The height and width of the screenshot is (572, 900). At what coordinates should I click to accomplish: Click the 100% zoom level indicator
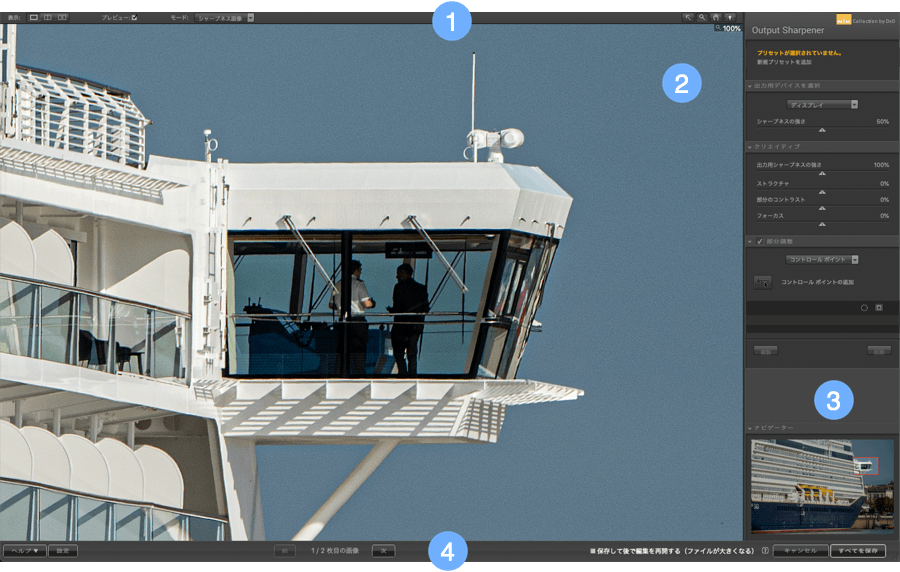click(728, 28)
